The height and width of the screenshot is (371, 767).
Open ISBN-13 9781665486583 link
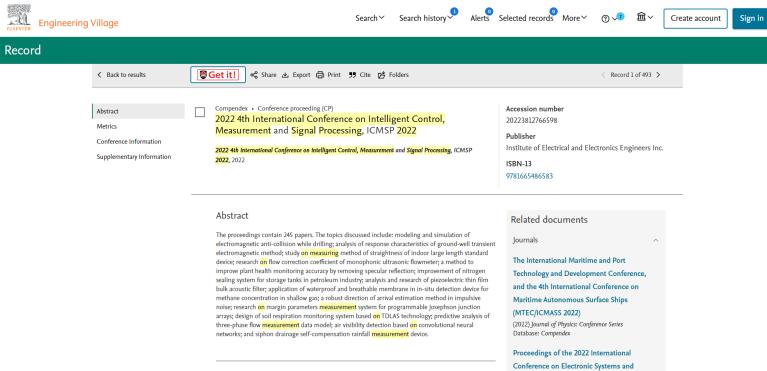[x=529, y=176]
